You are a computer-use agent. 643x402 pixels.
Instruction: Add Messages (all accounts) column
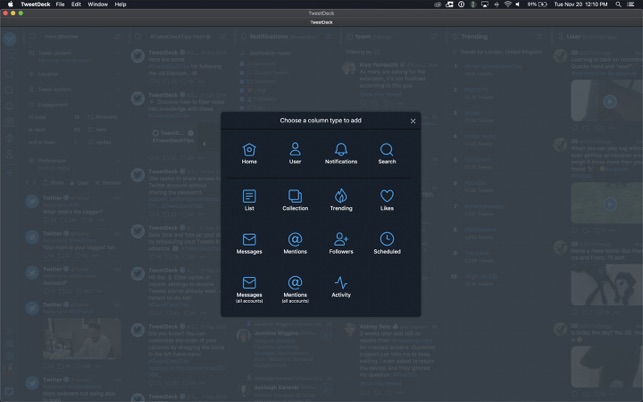pyautogui.click(x=249, y=289)
